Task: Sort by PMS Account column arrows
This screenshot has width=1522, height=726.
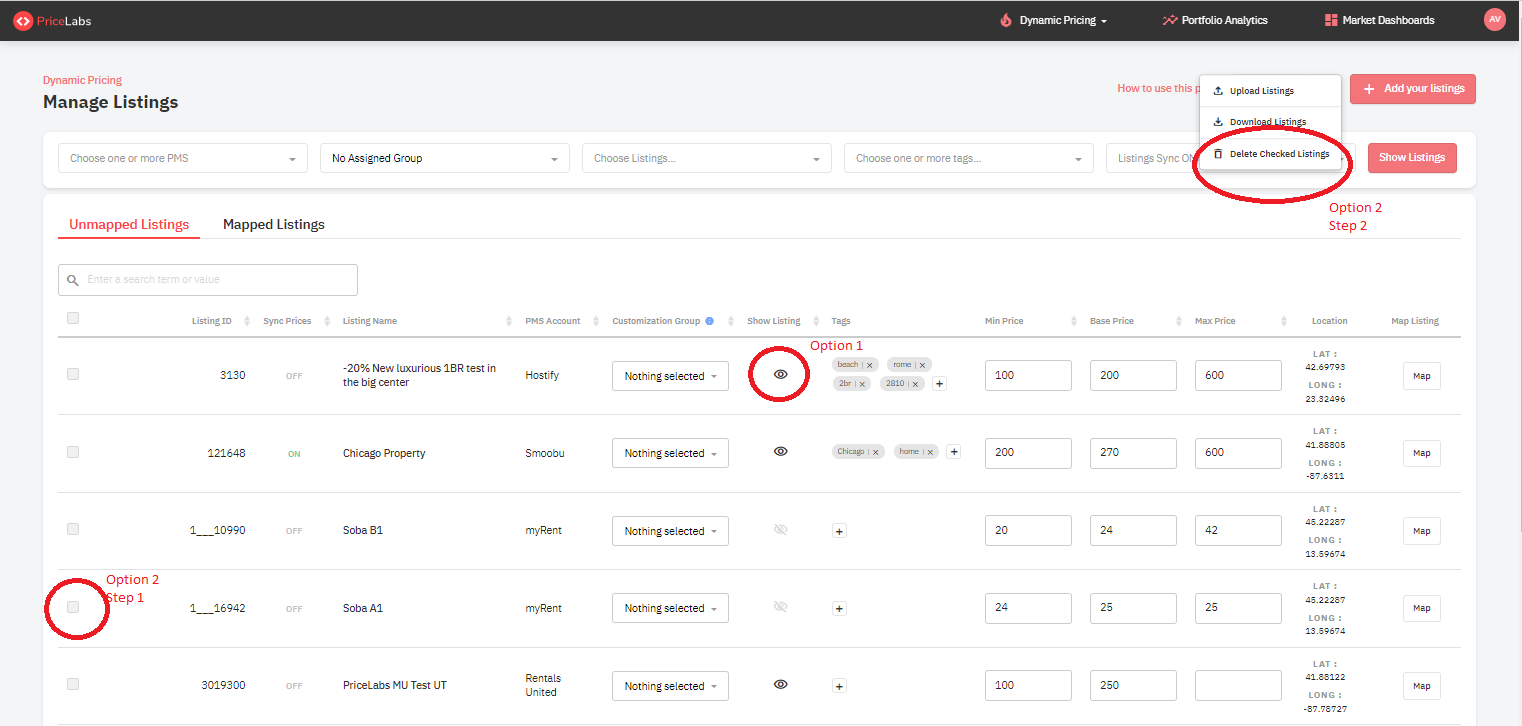Action: click(596, 321)
